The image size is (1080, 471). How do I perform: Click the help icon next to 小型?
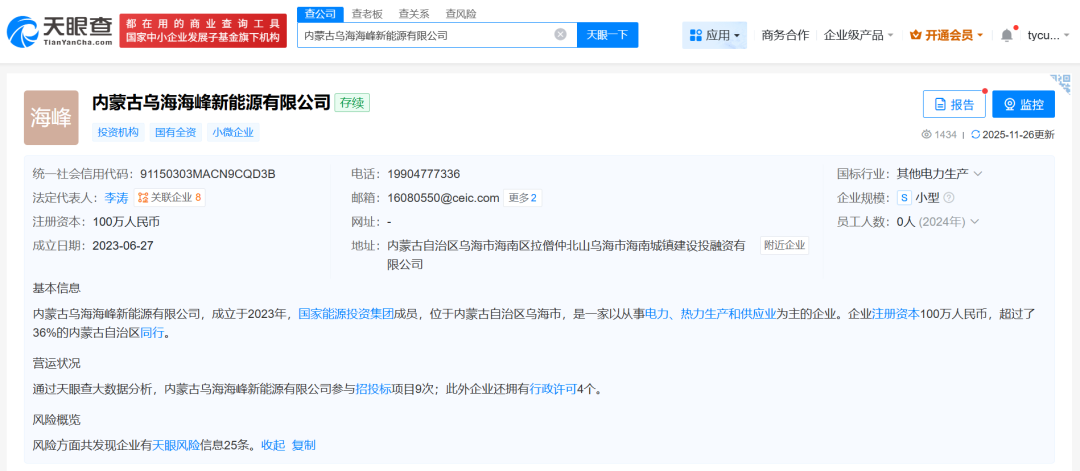click(x=948, y=198)
